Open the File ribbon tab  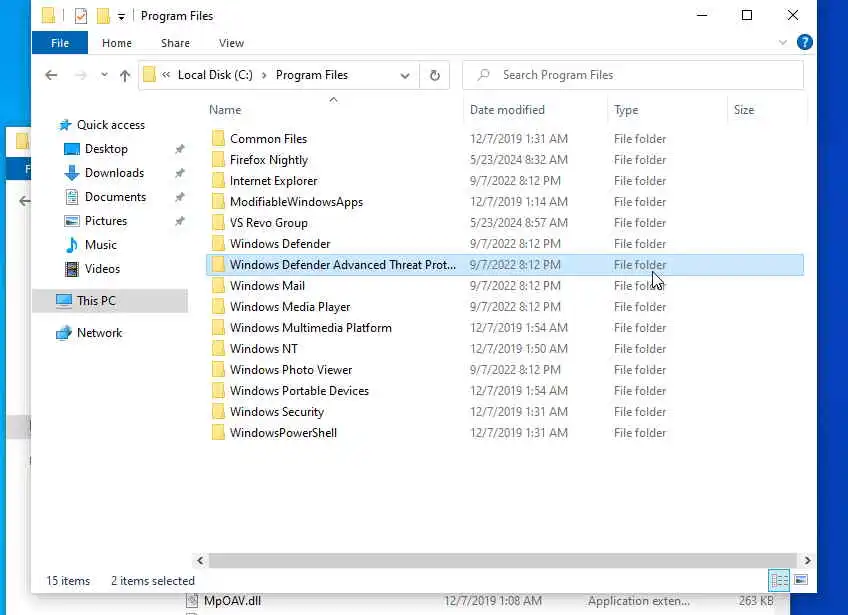60,43
